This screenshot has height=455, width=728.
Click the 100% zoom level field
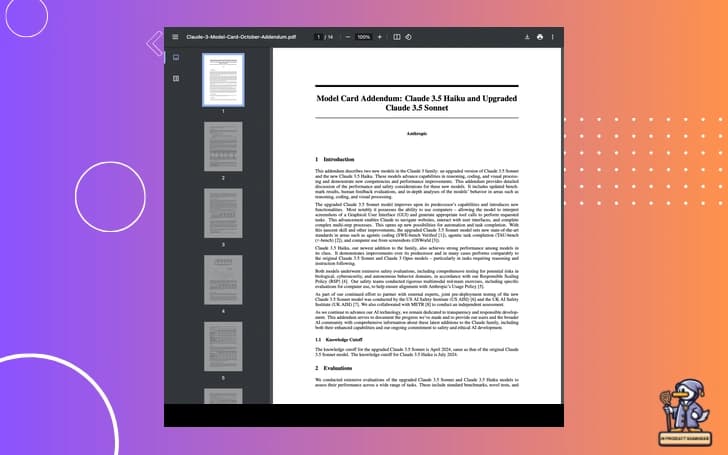(364, 37)
